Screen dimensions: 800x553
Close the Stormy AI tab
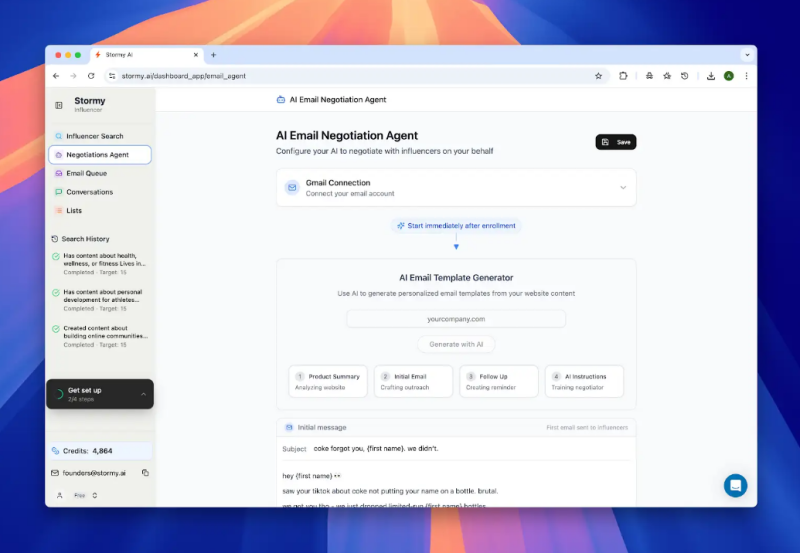pyautogui.click(x=196, y=55)
